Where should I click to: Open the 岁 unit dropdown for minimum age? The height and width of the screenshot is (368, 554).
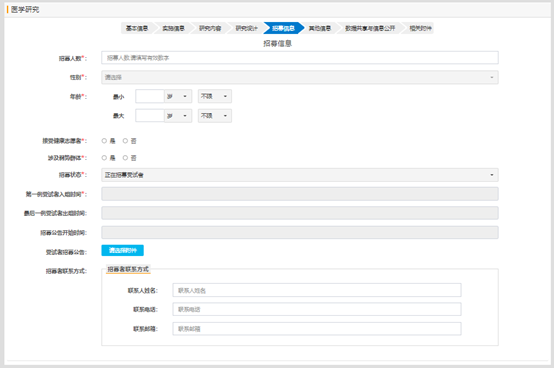pyautogui.click(x=178, y=96)
